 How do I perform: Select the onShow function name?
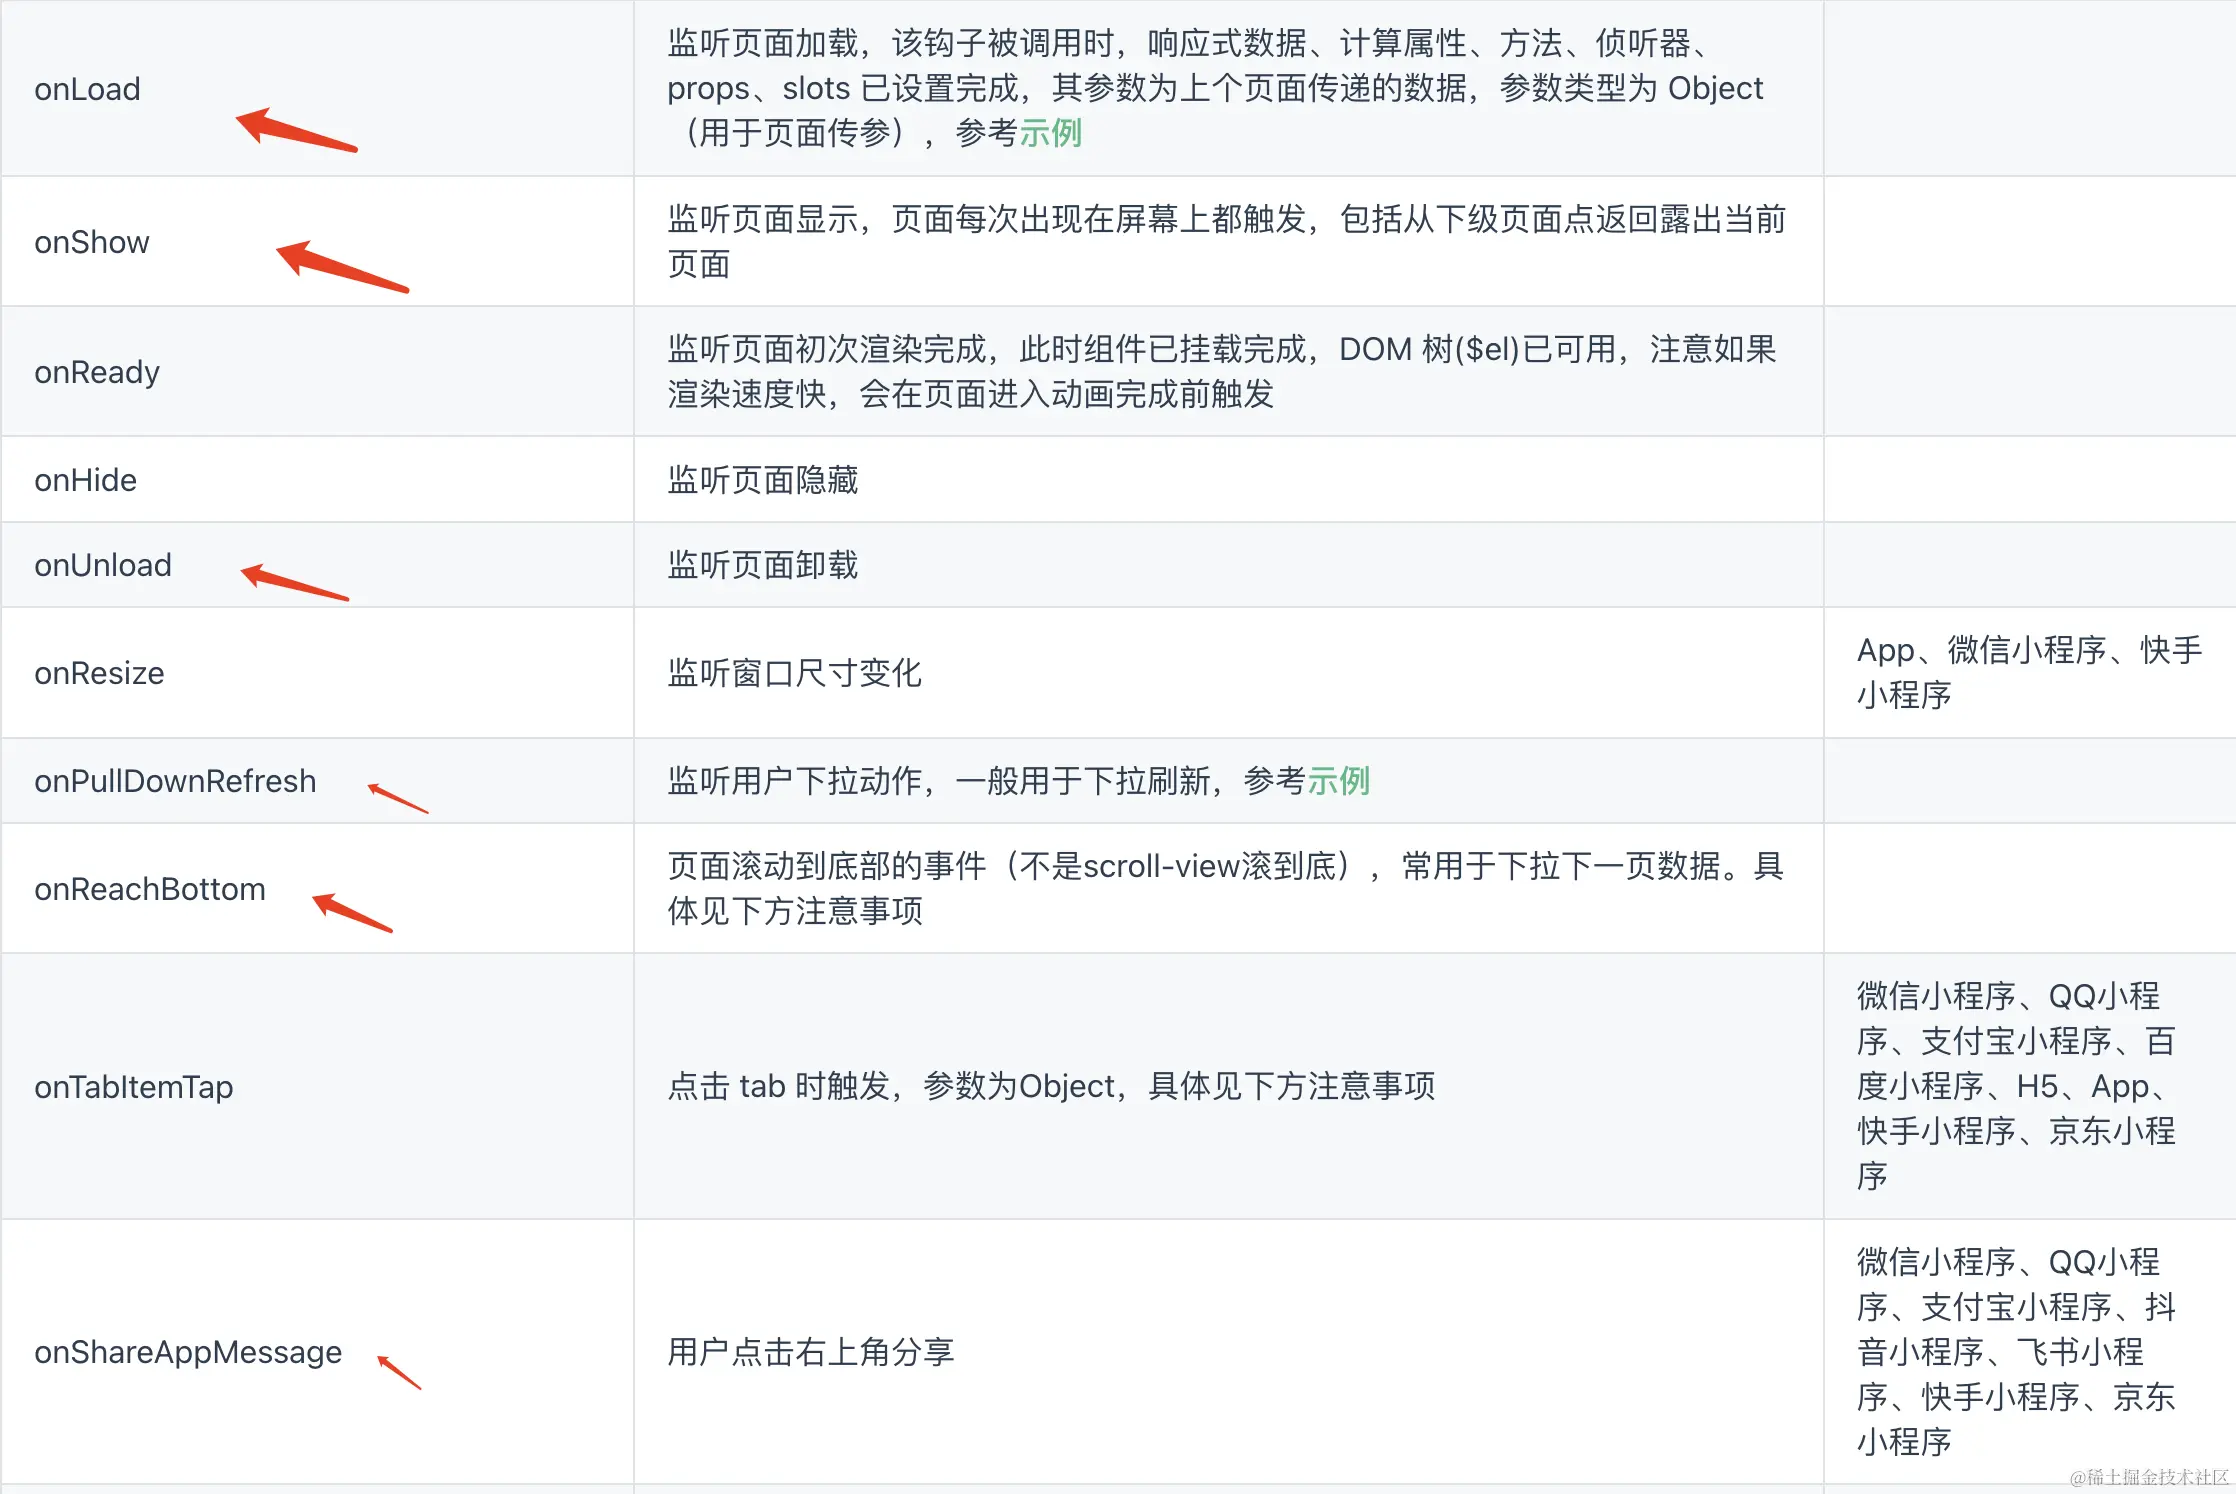(91, 242)
